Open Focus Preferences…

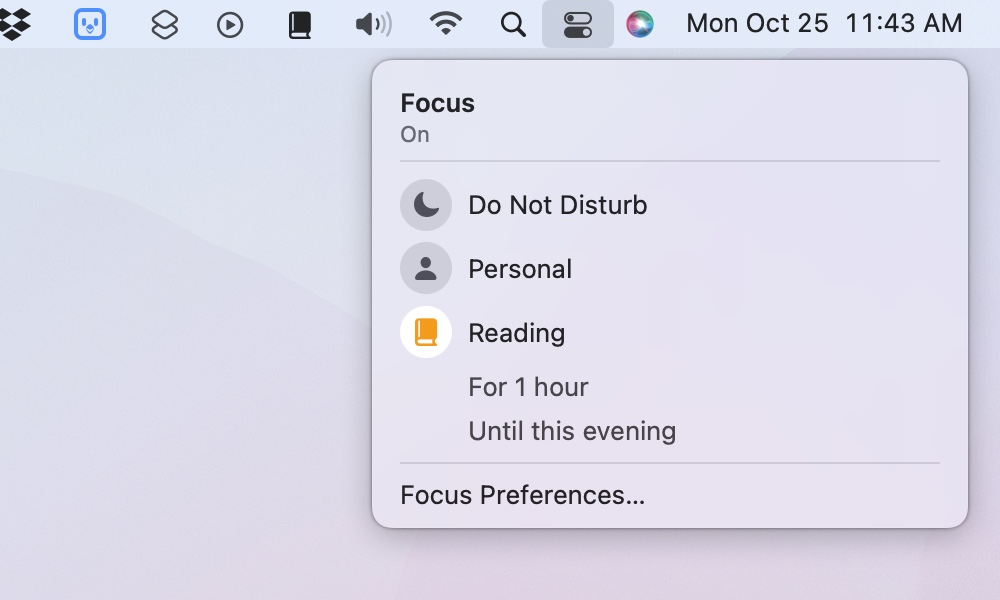(522, 495)
